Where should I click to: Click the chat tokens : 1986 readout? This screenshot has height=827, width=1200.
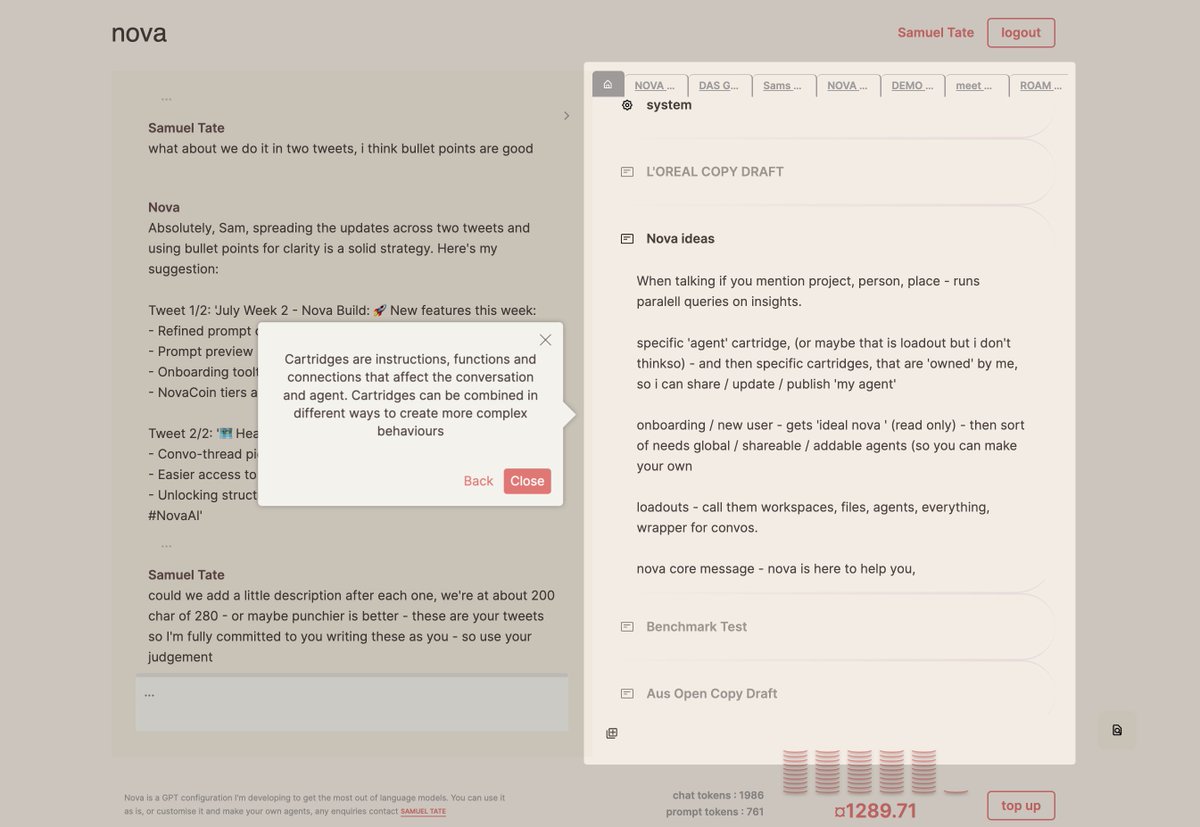[x=718, y=796]
